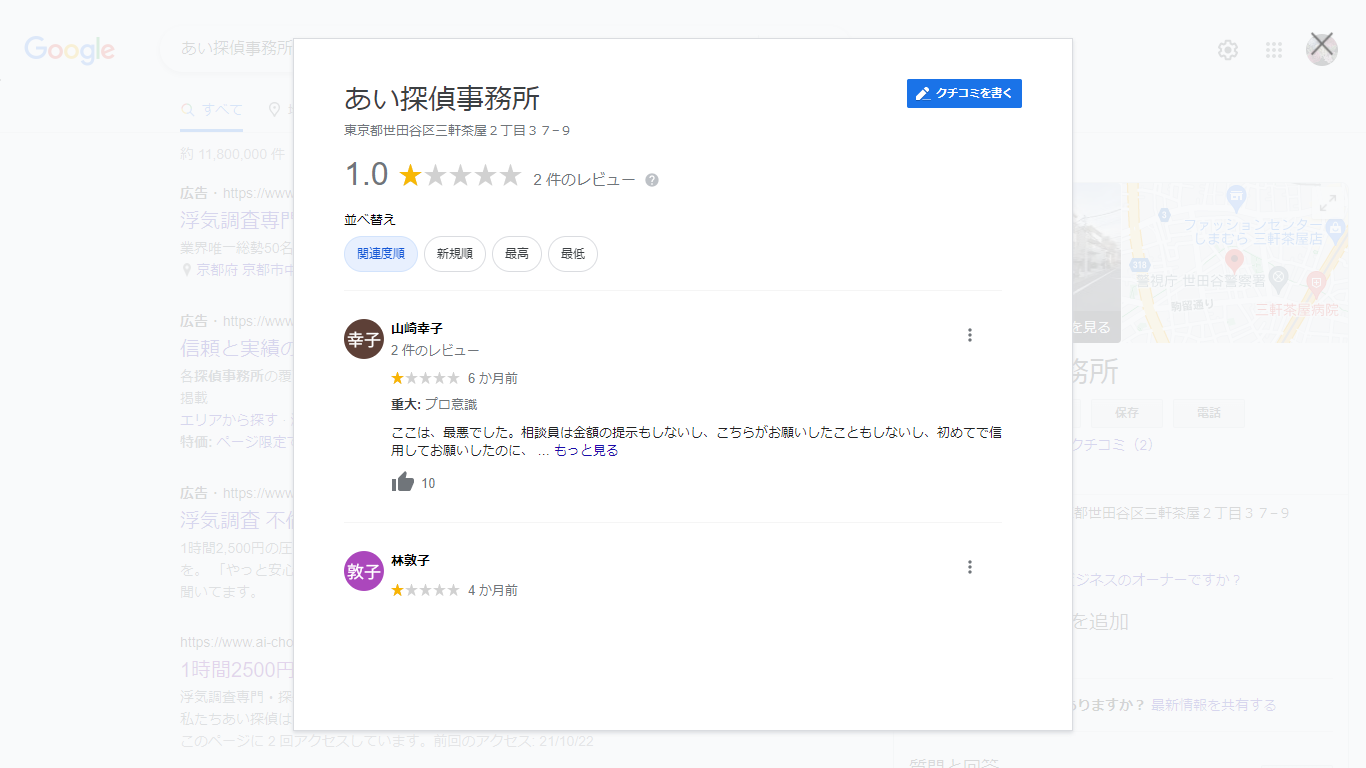The image size is (1366, 768).
Task: Expand the review with もっと見る
Action: coord(586,451)
